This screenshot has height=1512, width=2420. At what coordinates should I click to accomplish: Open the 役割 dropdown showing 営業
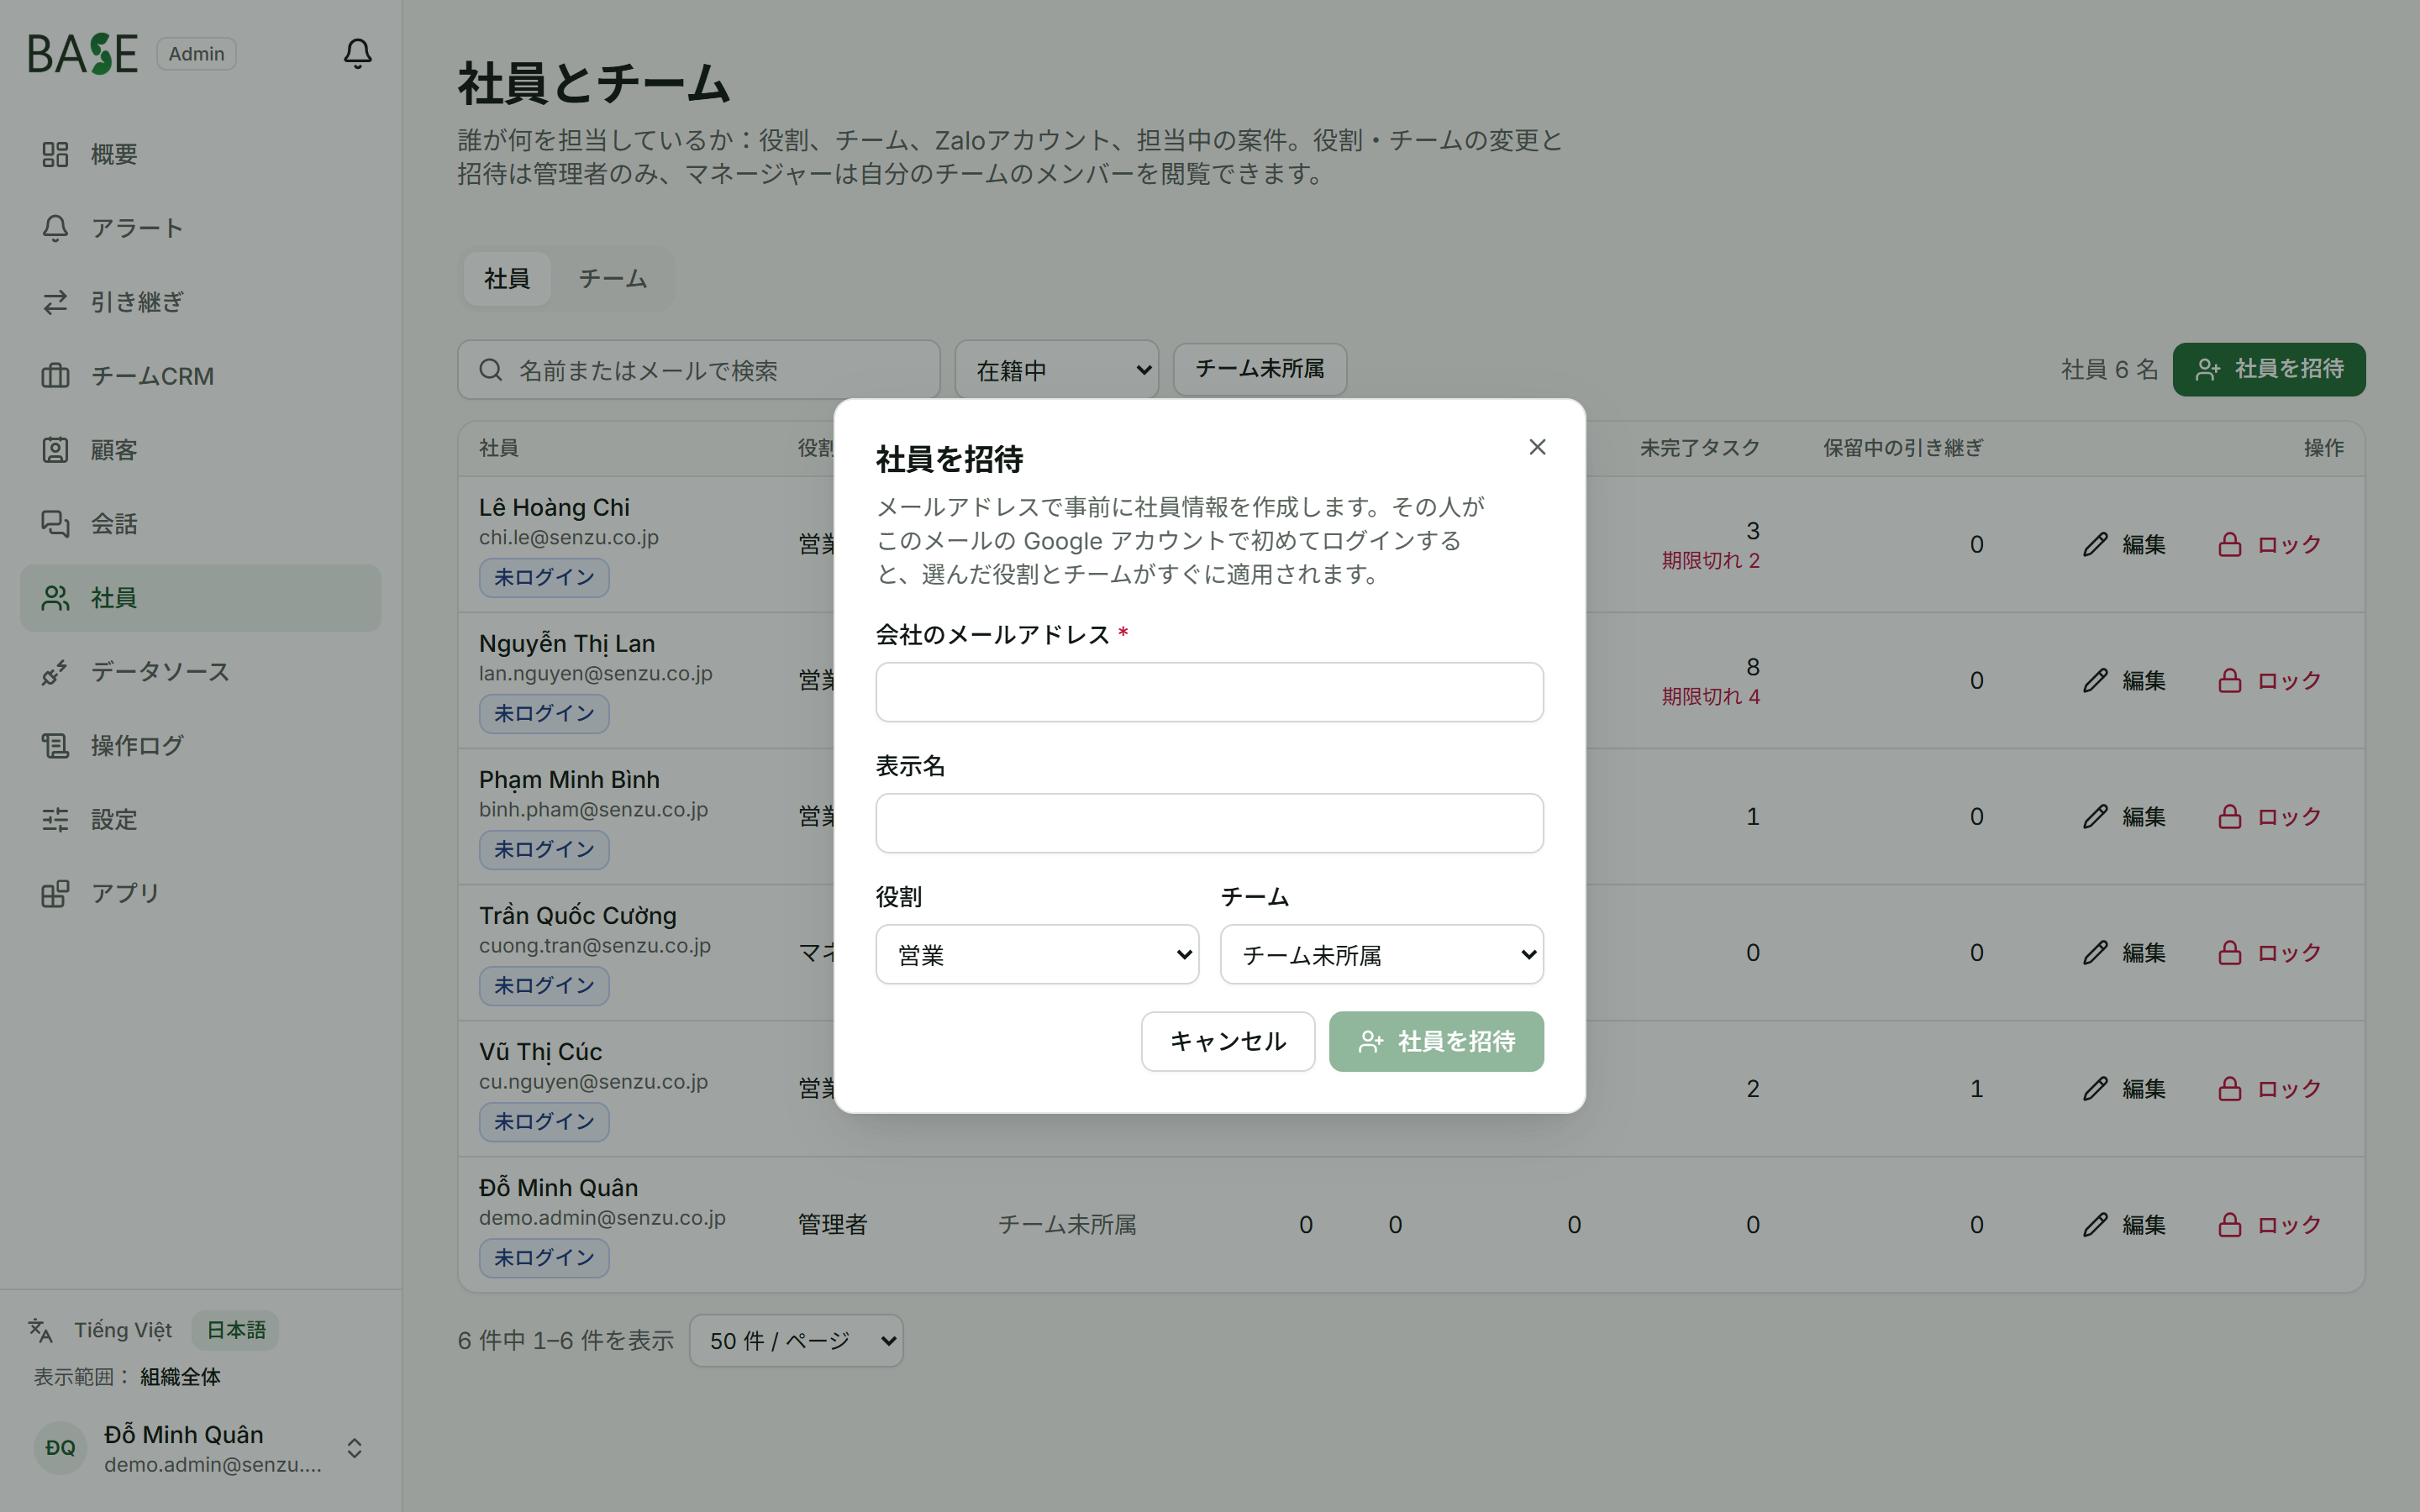point(1037,954)
